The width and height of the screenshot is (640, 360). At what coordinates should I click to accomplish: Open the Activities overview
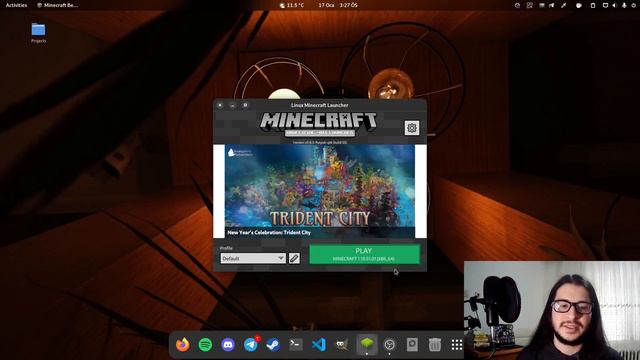(16, 5)
